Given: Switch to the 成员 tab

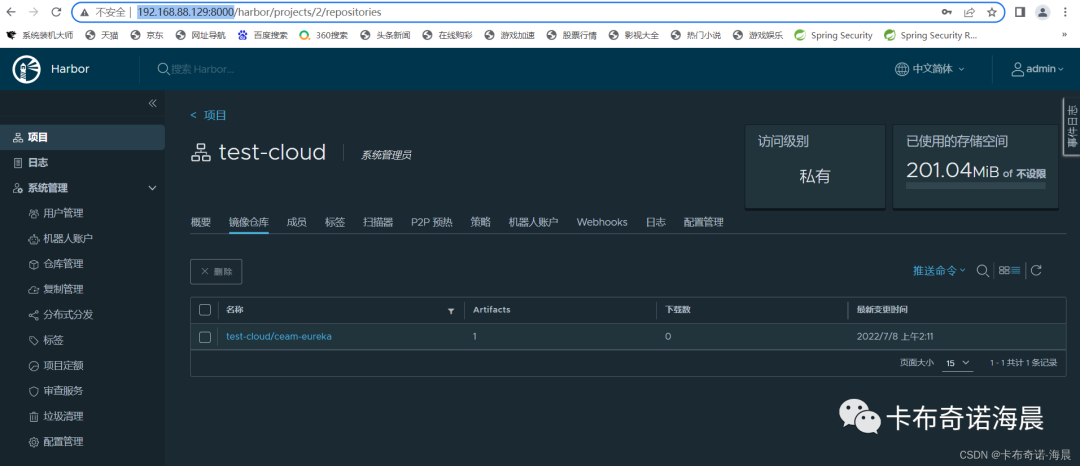Looking at the screenshot, I should (296, 222).
